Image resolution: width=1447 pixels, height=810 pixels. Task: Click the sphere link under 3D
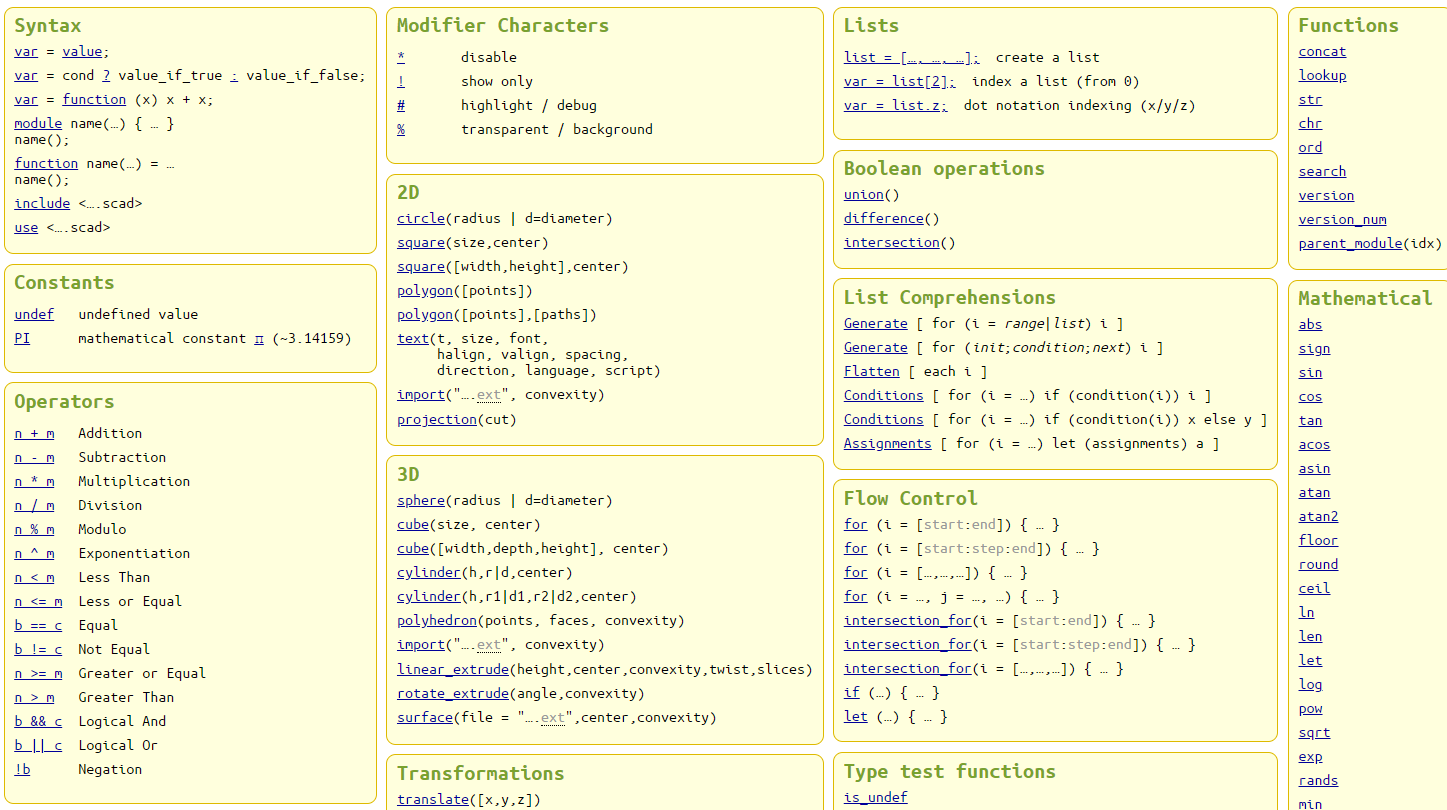(420, 501)
